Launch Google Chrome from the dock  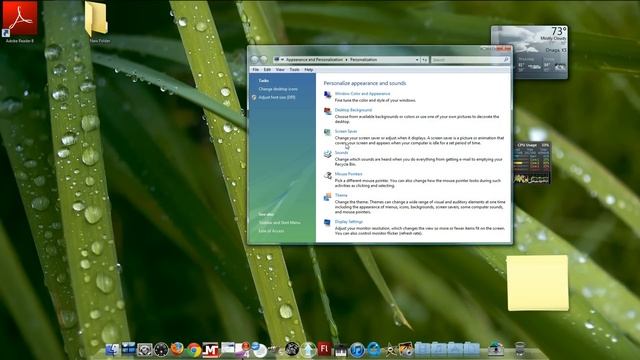coord(194,350)
